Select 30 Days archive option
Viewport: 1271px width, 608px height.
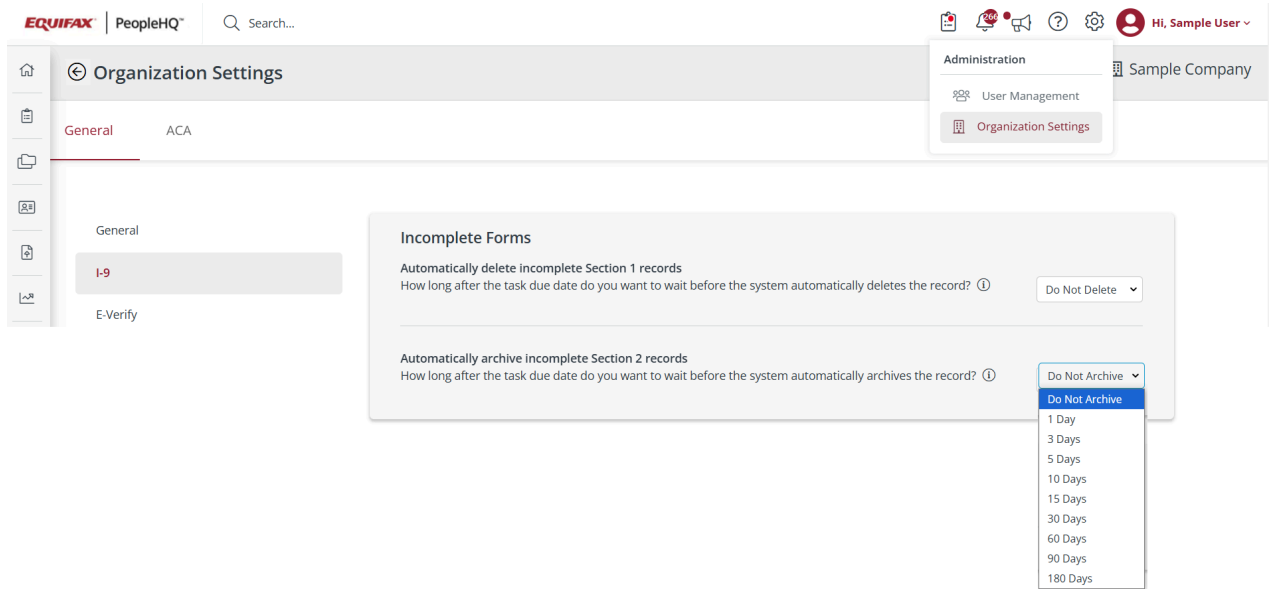pyautogui.click(x=1091, y=519)
